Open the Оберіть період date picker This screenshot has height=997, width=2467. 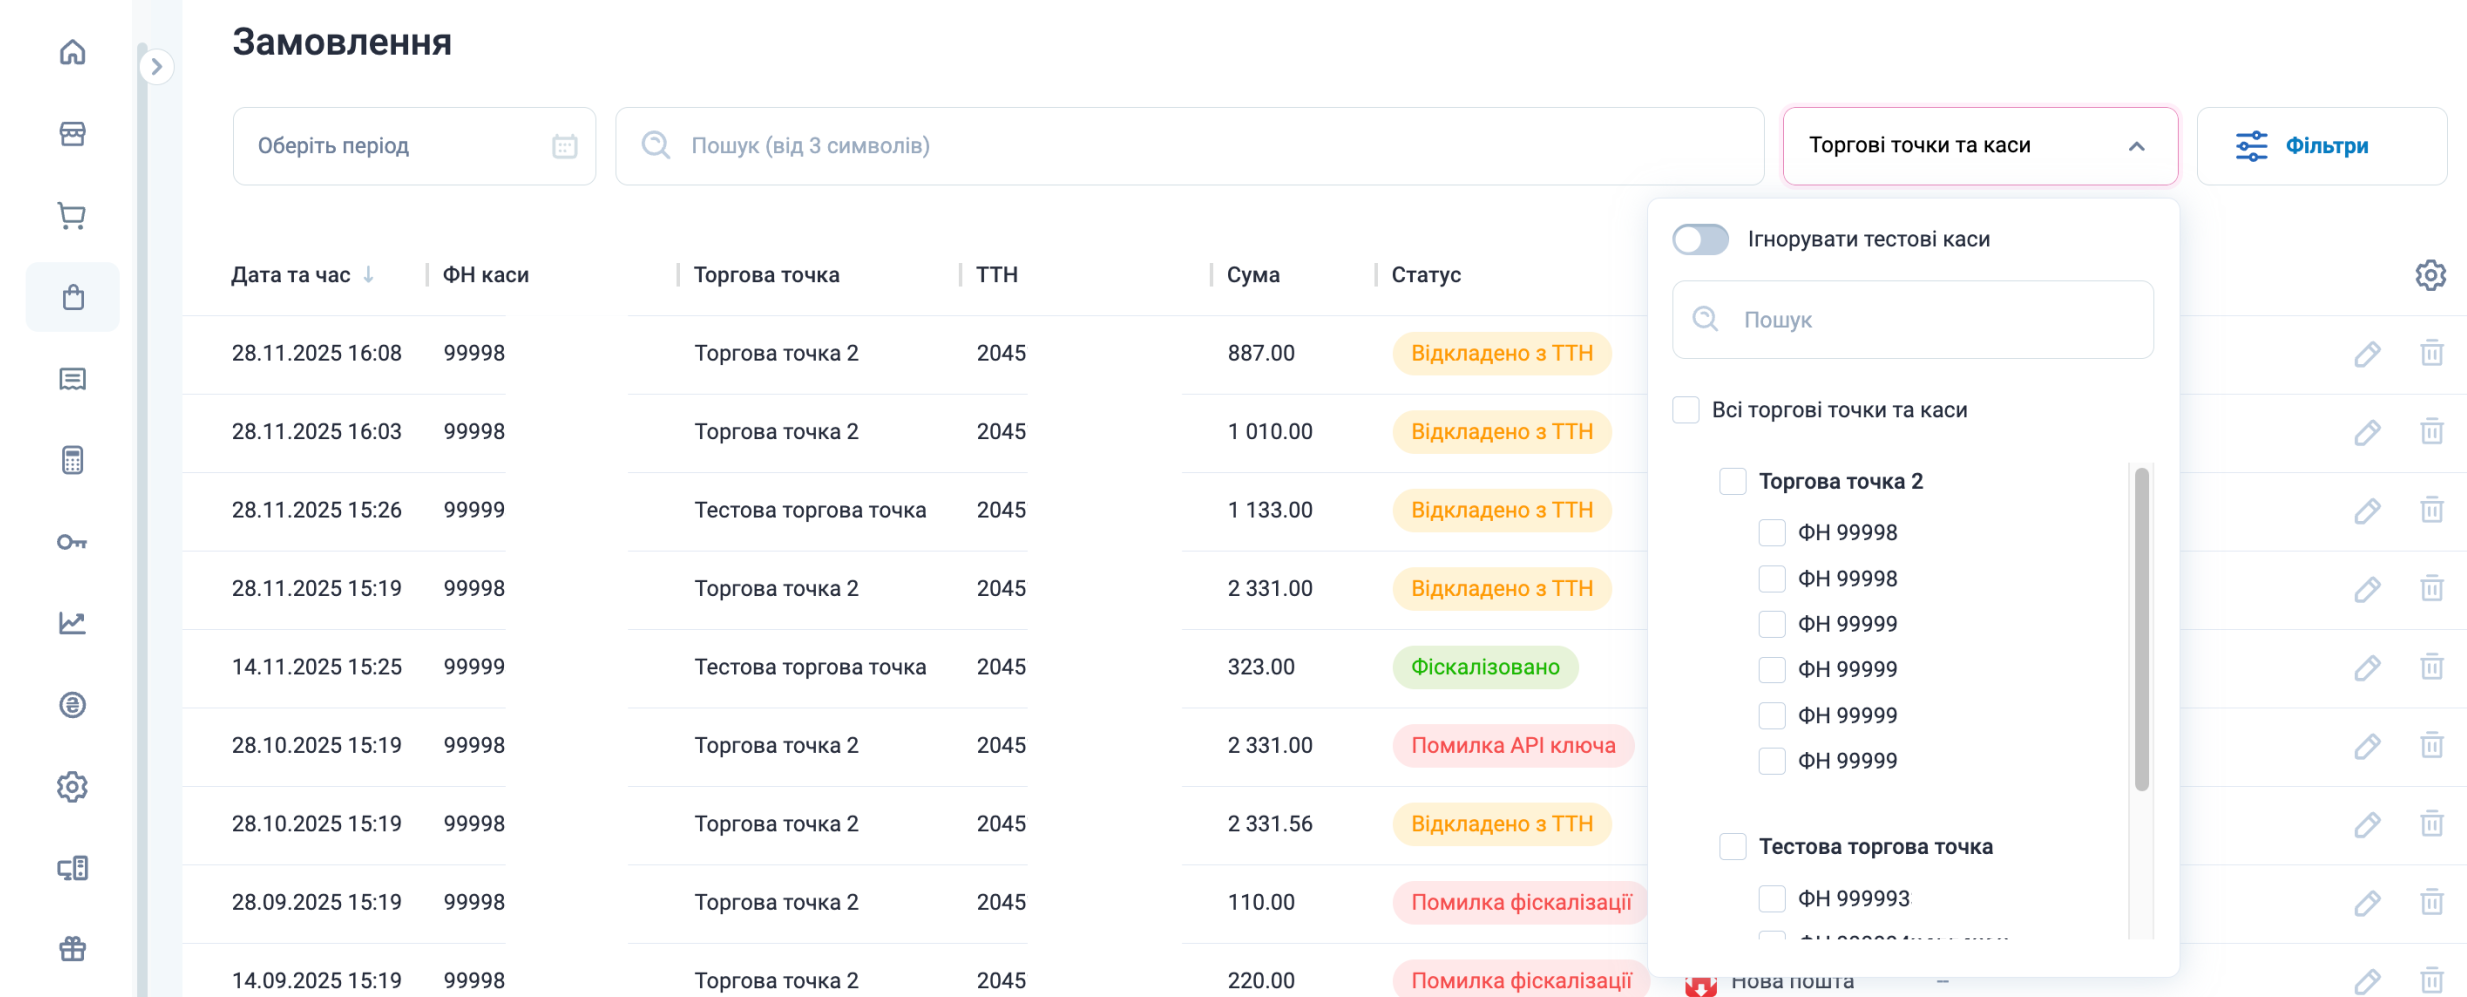[414, 146]
